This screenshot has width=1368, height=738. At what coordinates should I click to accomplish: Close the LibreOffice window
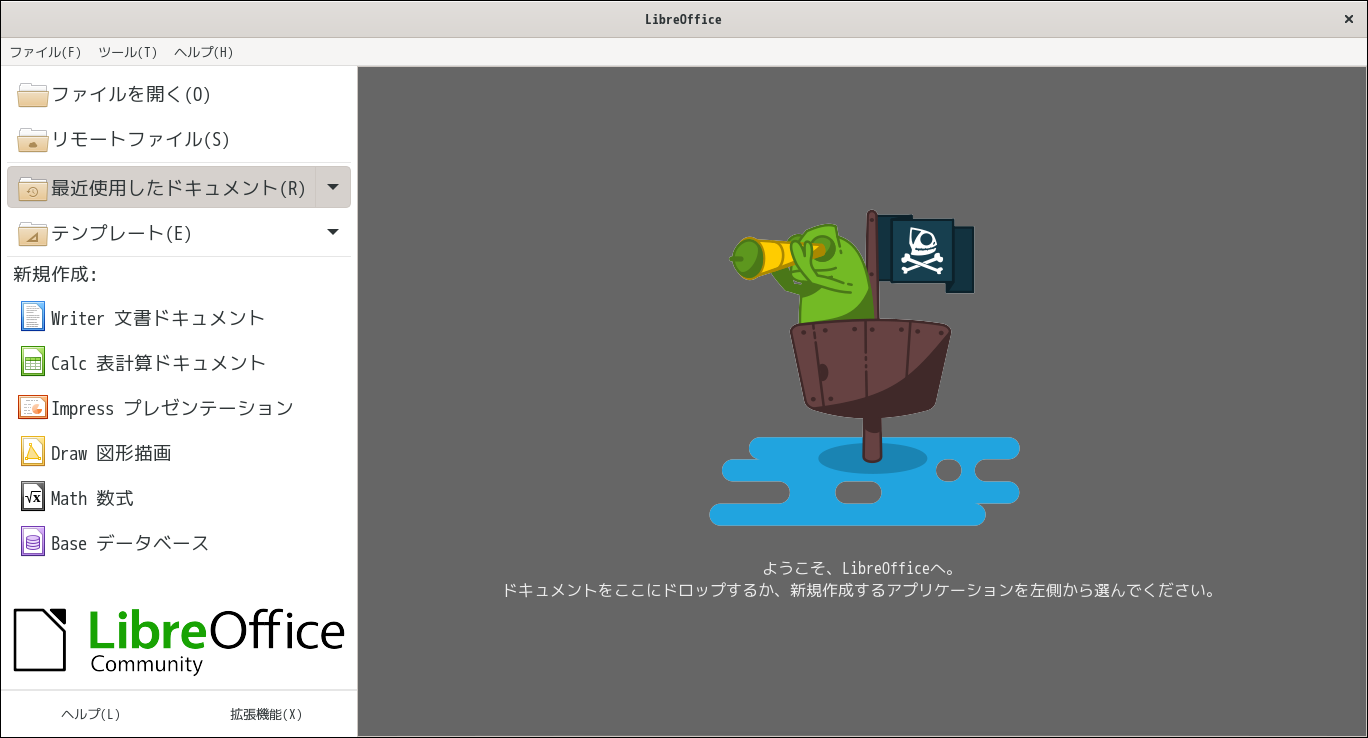1348,19
